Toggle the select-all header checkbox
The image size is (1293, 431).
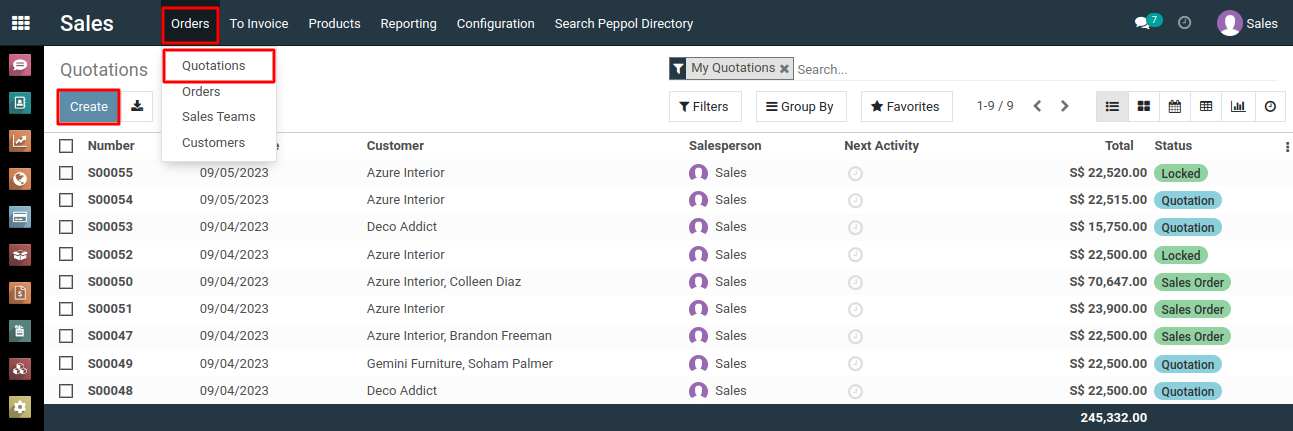[x=66, y=146]
